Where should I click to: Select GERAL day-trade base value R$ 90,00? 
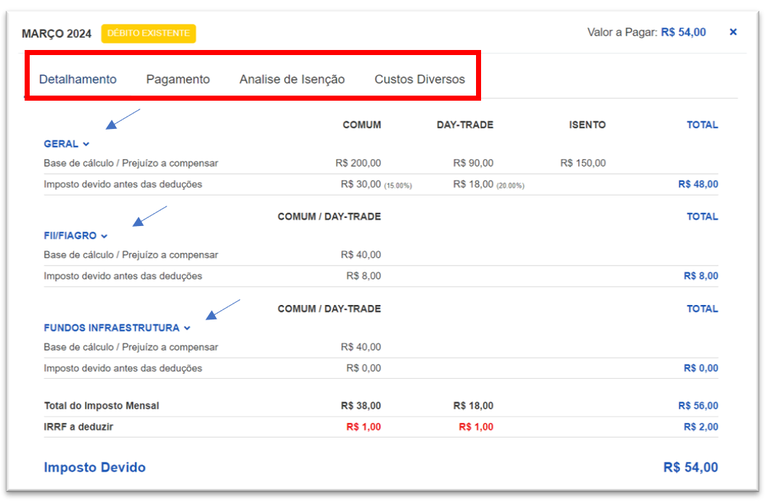pyautogui.click(x=473, y=163)
